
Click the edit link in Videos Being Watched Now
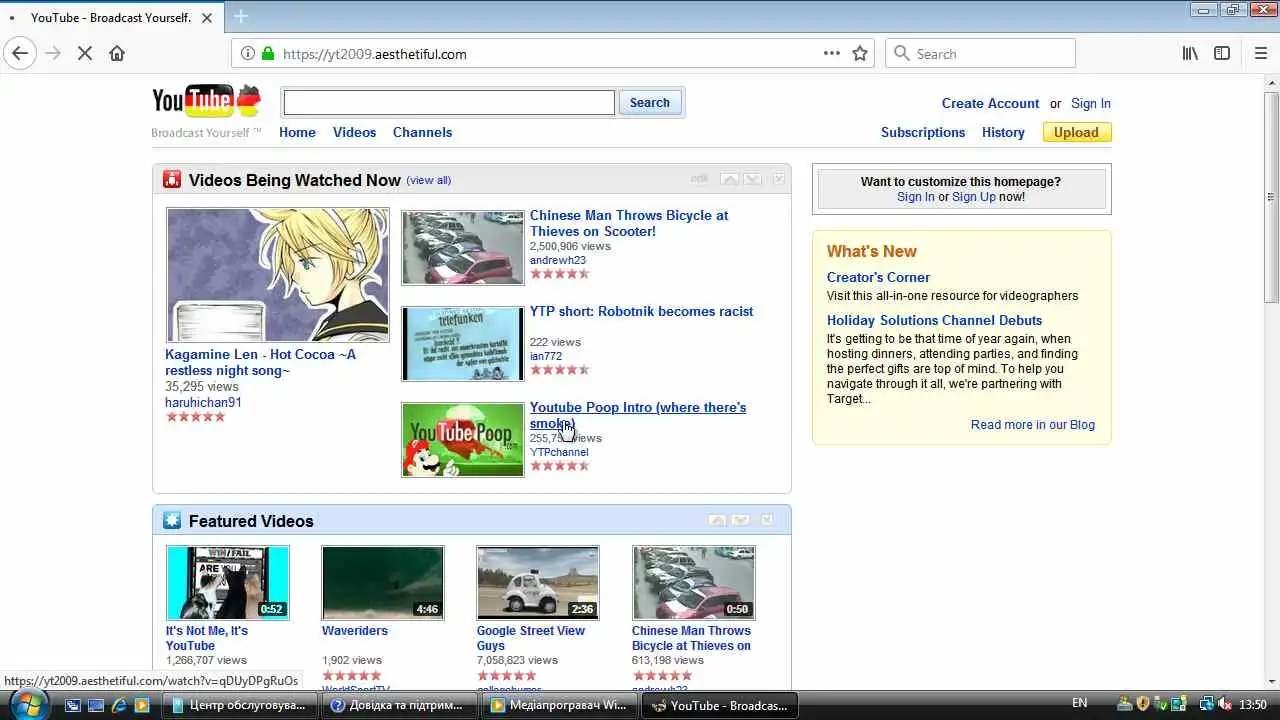pos(699,179)
